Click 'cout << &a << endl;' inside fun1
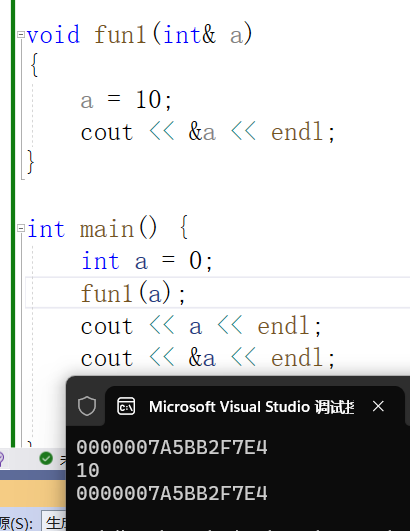Image resolution: width=410 pixels, height=531 pixels. click(208, 132)
